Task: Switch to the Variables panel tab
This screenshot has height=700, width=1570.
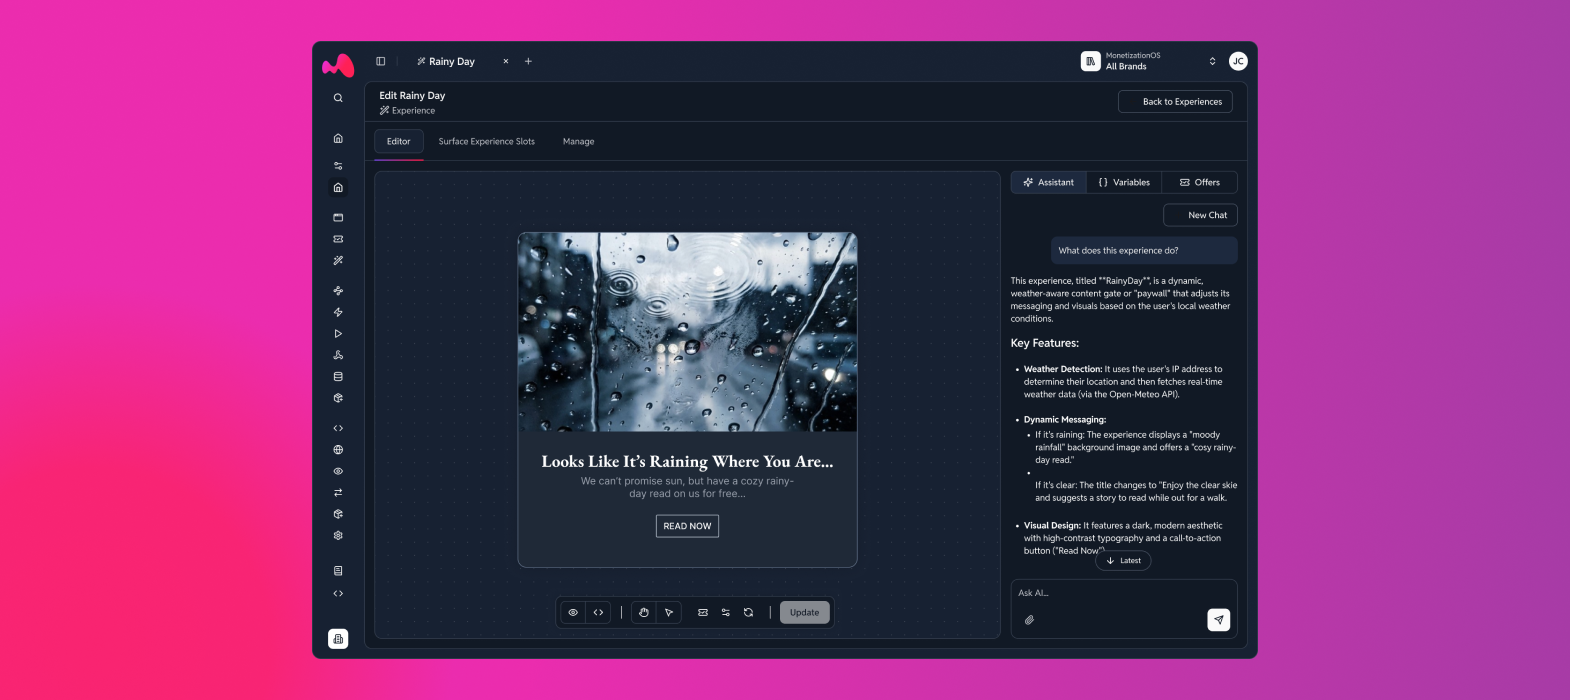Action: tap(1124, 182)
